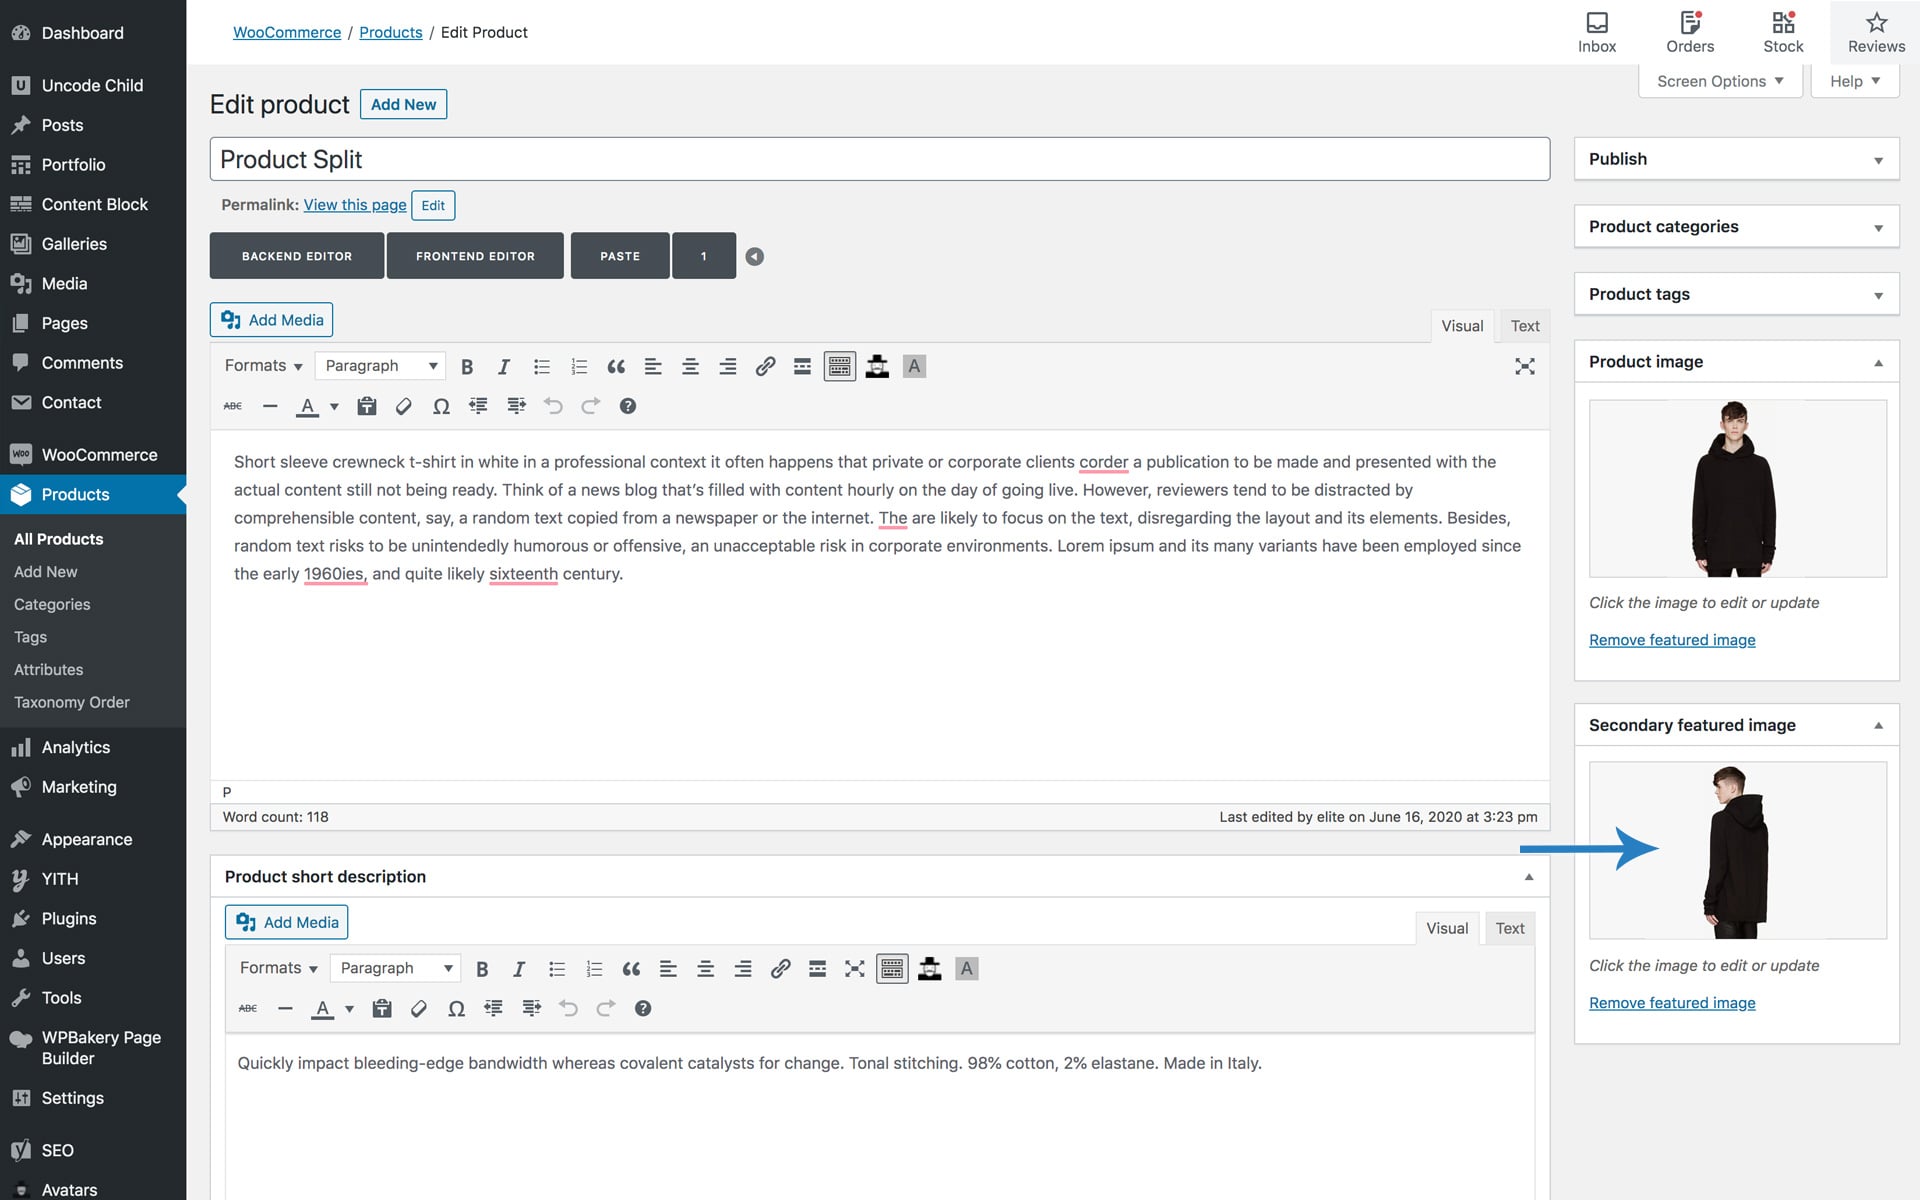Viewport: 1920px width, 1200px height.
Task: Open the text color picker arrow in main editor
Action: [x=334, y=407]
